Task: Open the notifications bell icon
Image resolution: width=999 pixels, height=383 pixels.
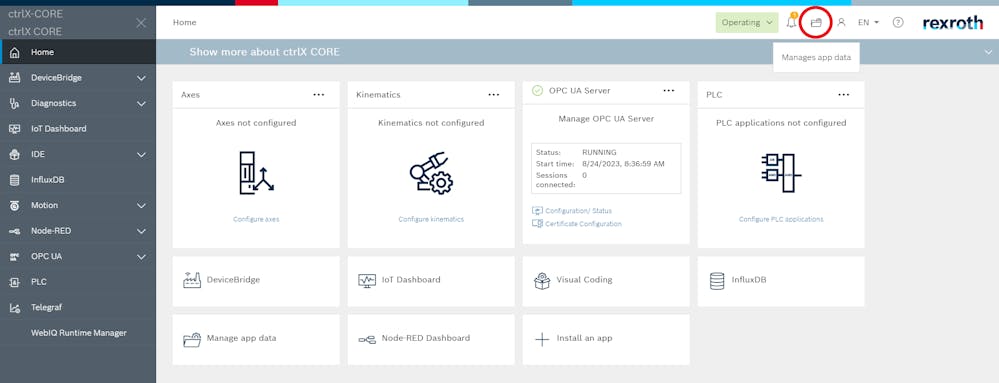Action: click(791, 22)
